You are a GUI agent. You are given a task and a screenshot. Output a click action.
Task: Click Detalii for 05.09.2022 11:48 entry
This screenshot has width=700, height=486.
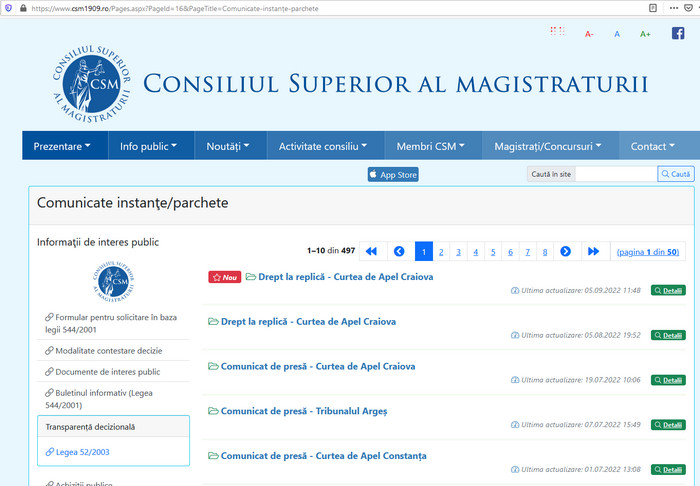(668, 291)
